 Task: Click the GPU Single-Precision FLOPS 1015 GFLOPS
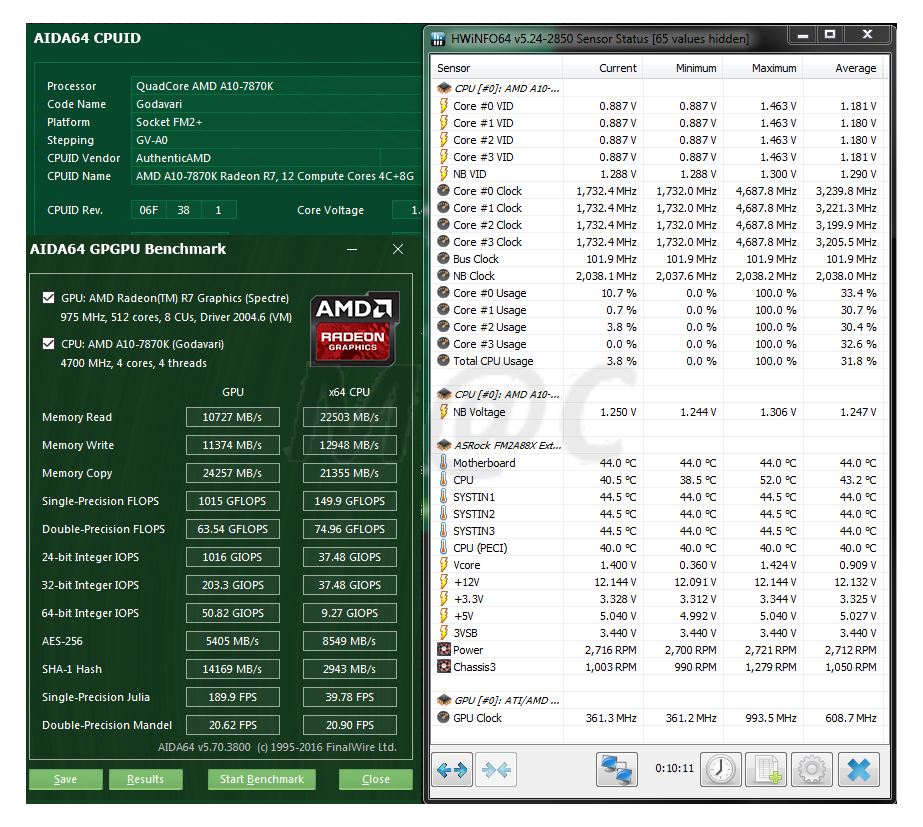pyautogui.click(x=233, y=501)
